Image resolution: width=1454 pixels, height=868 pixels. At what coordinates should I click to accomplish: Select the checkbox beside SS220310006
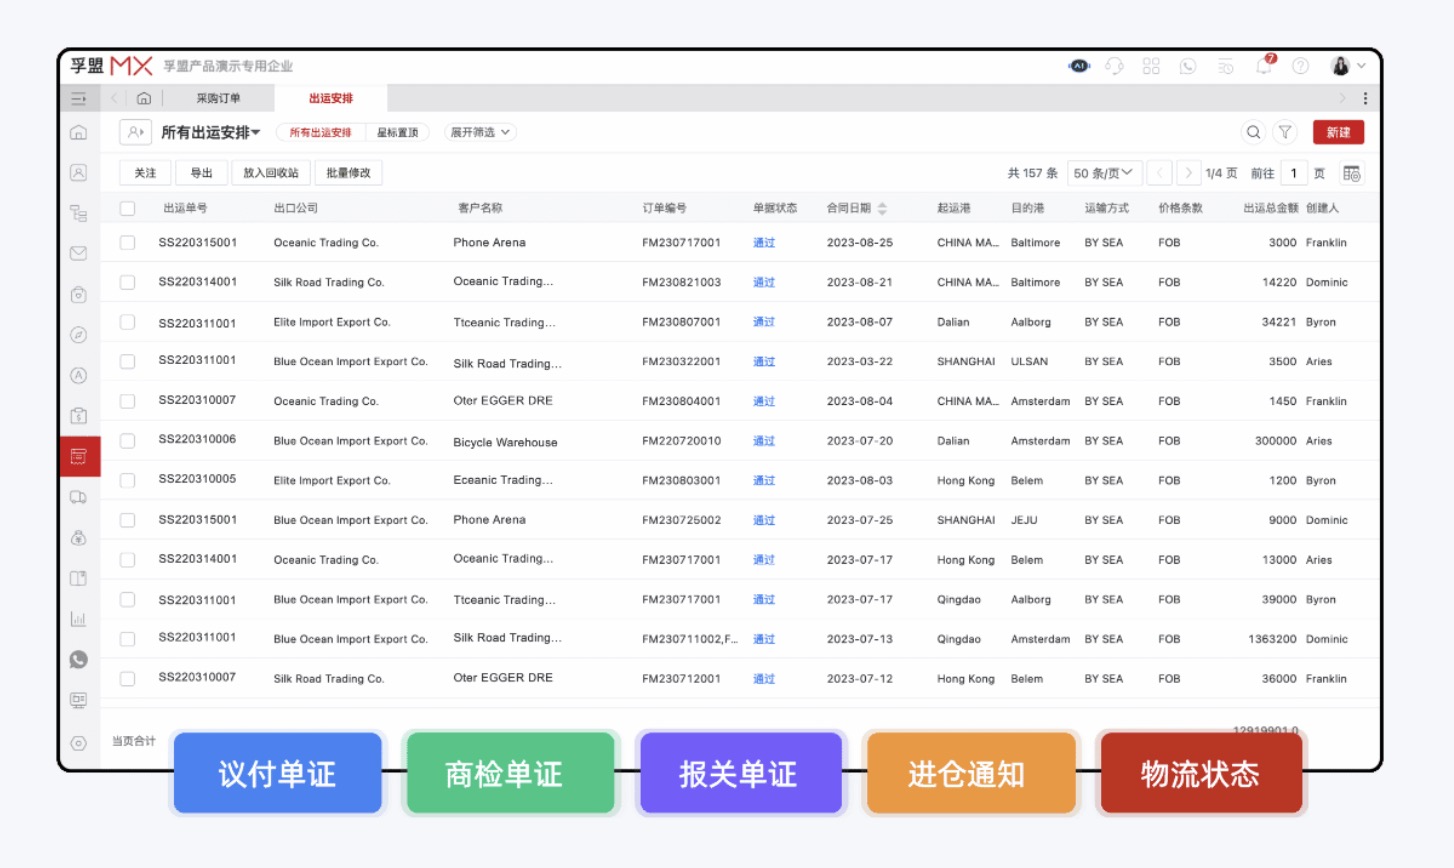click(126, 440)
